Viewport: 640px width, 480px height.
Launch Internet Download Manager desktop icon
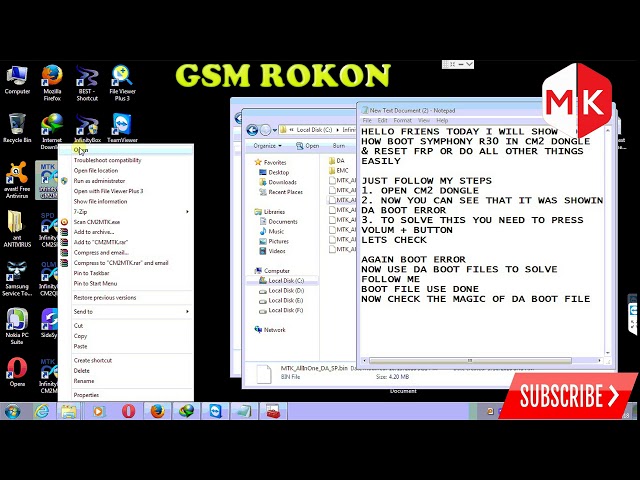coord(52,131)
